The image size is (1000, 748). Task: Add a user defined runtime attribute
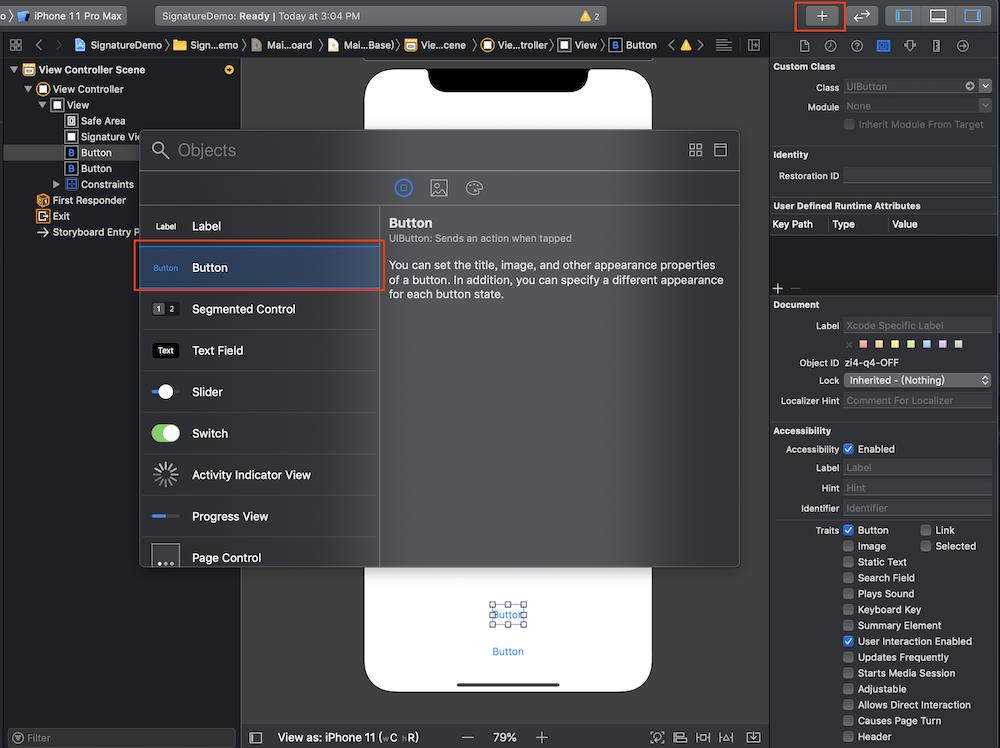pyautogui.click(x=777, y=288)
